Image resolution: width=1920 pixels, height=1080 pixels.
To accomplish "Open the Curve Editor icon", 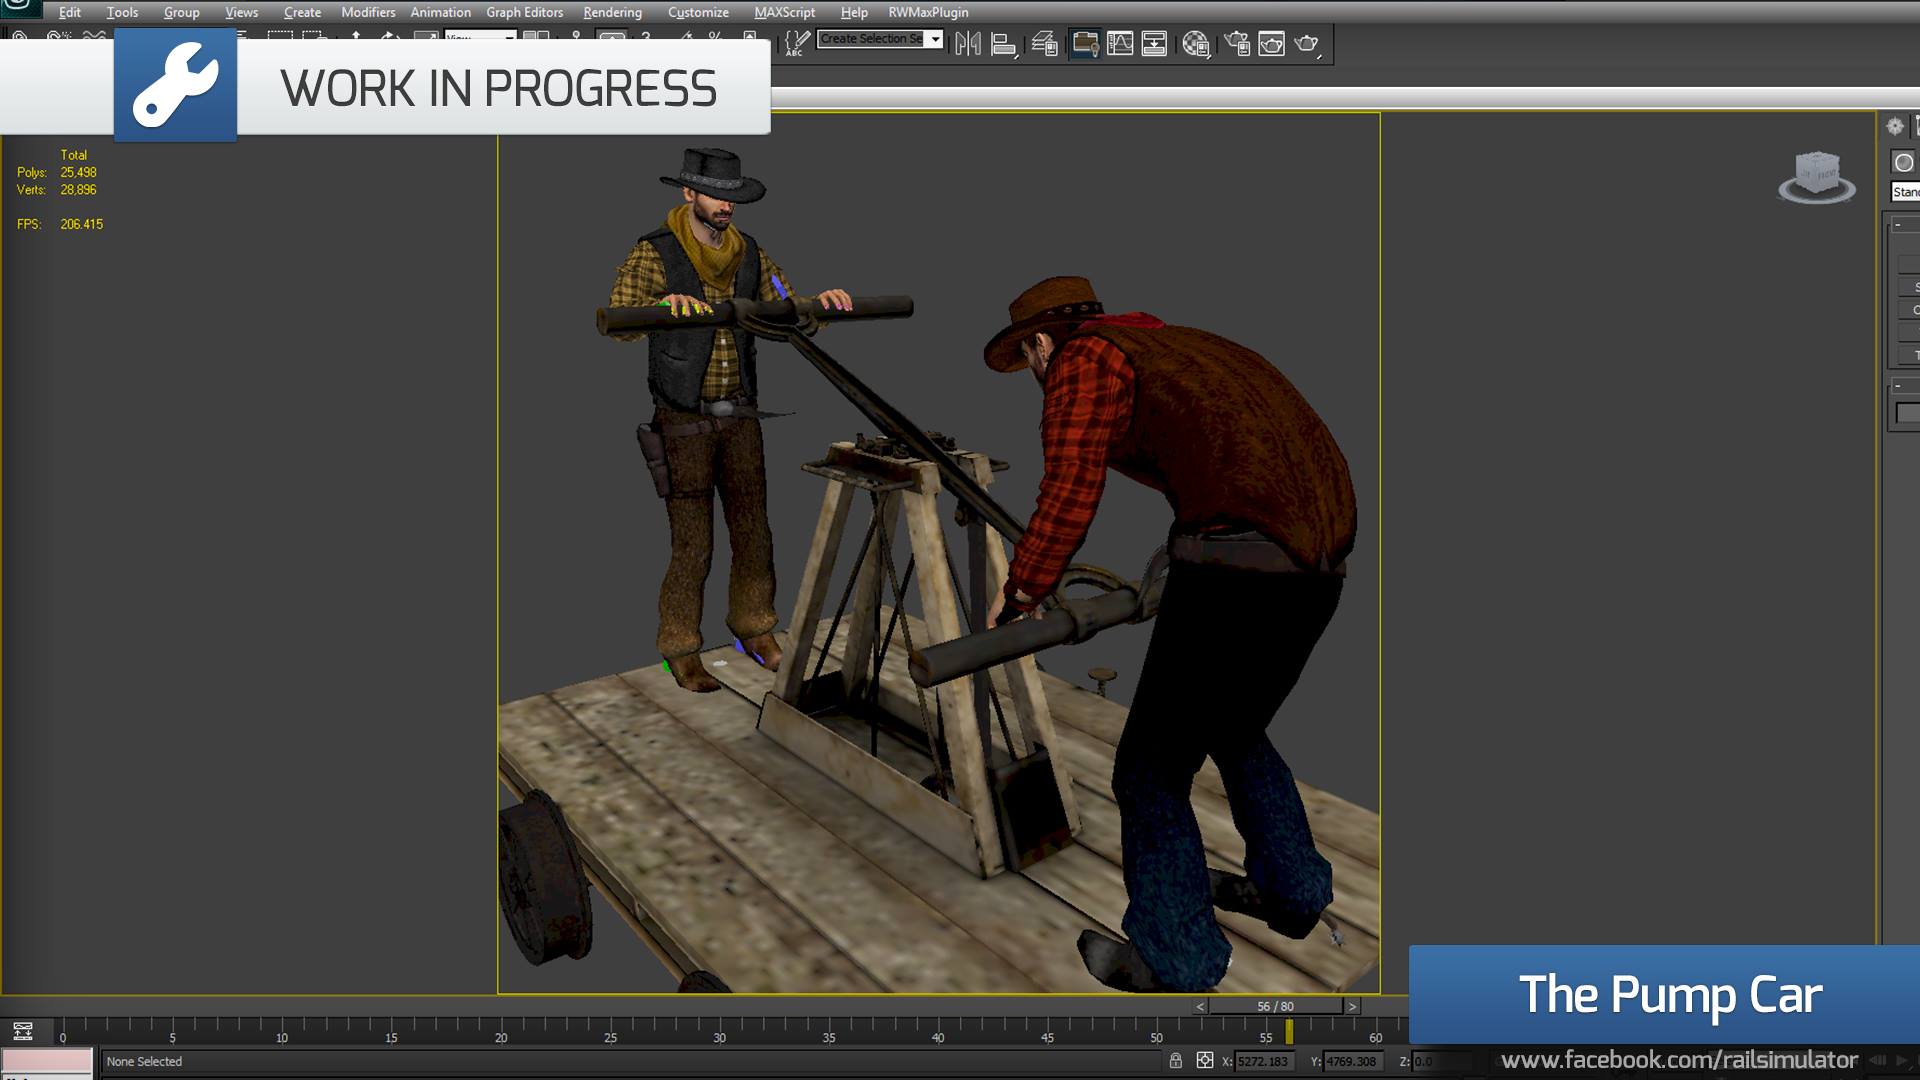I will pos(1120,44).
